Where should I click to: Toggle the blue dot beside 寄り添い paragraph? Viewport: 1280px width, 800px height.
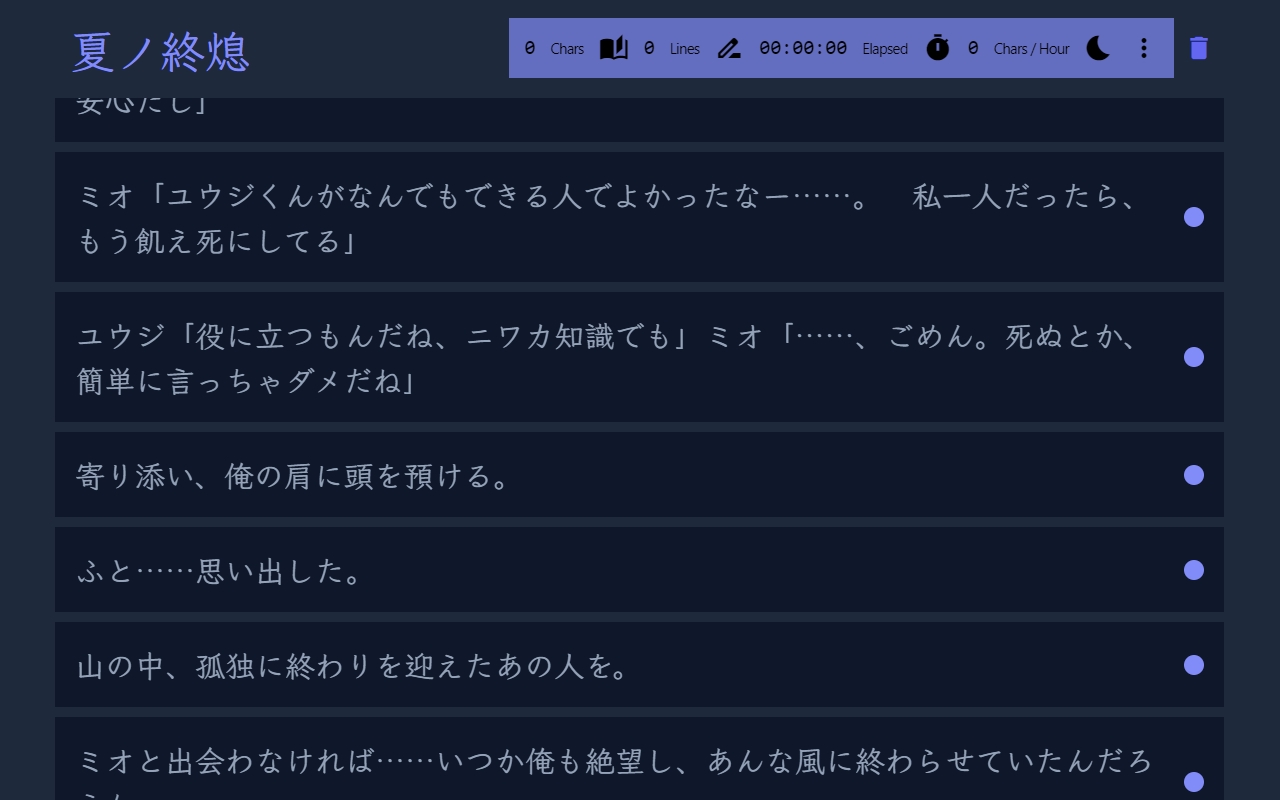click(x=1194, y=477)
